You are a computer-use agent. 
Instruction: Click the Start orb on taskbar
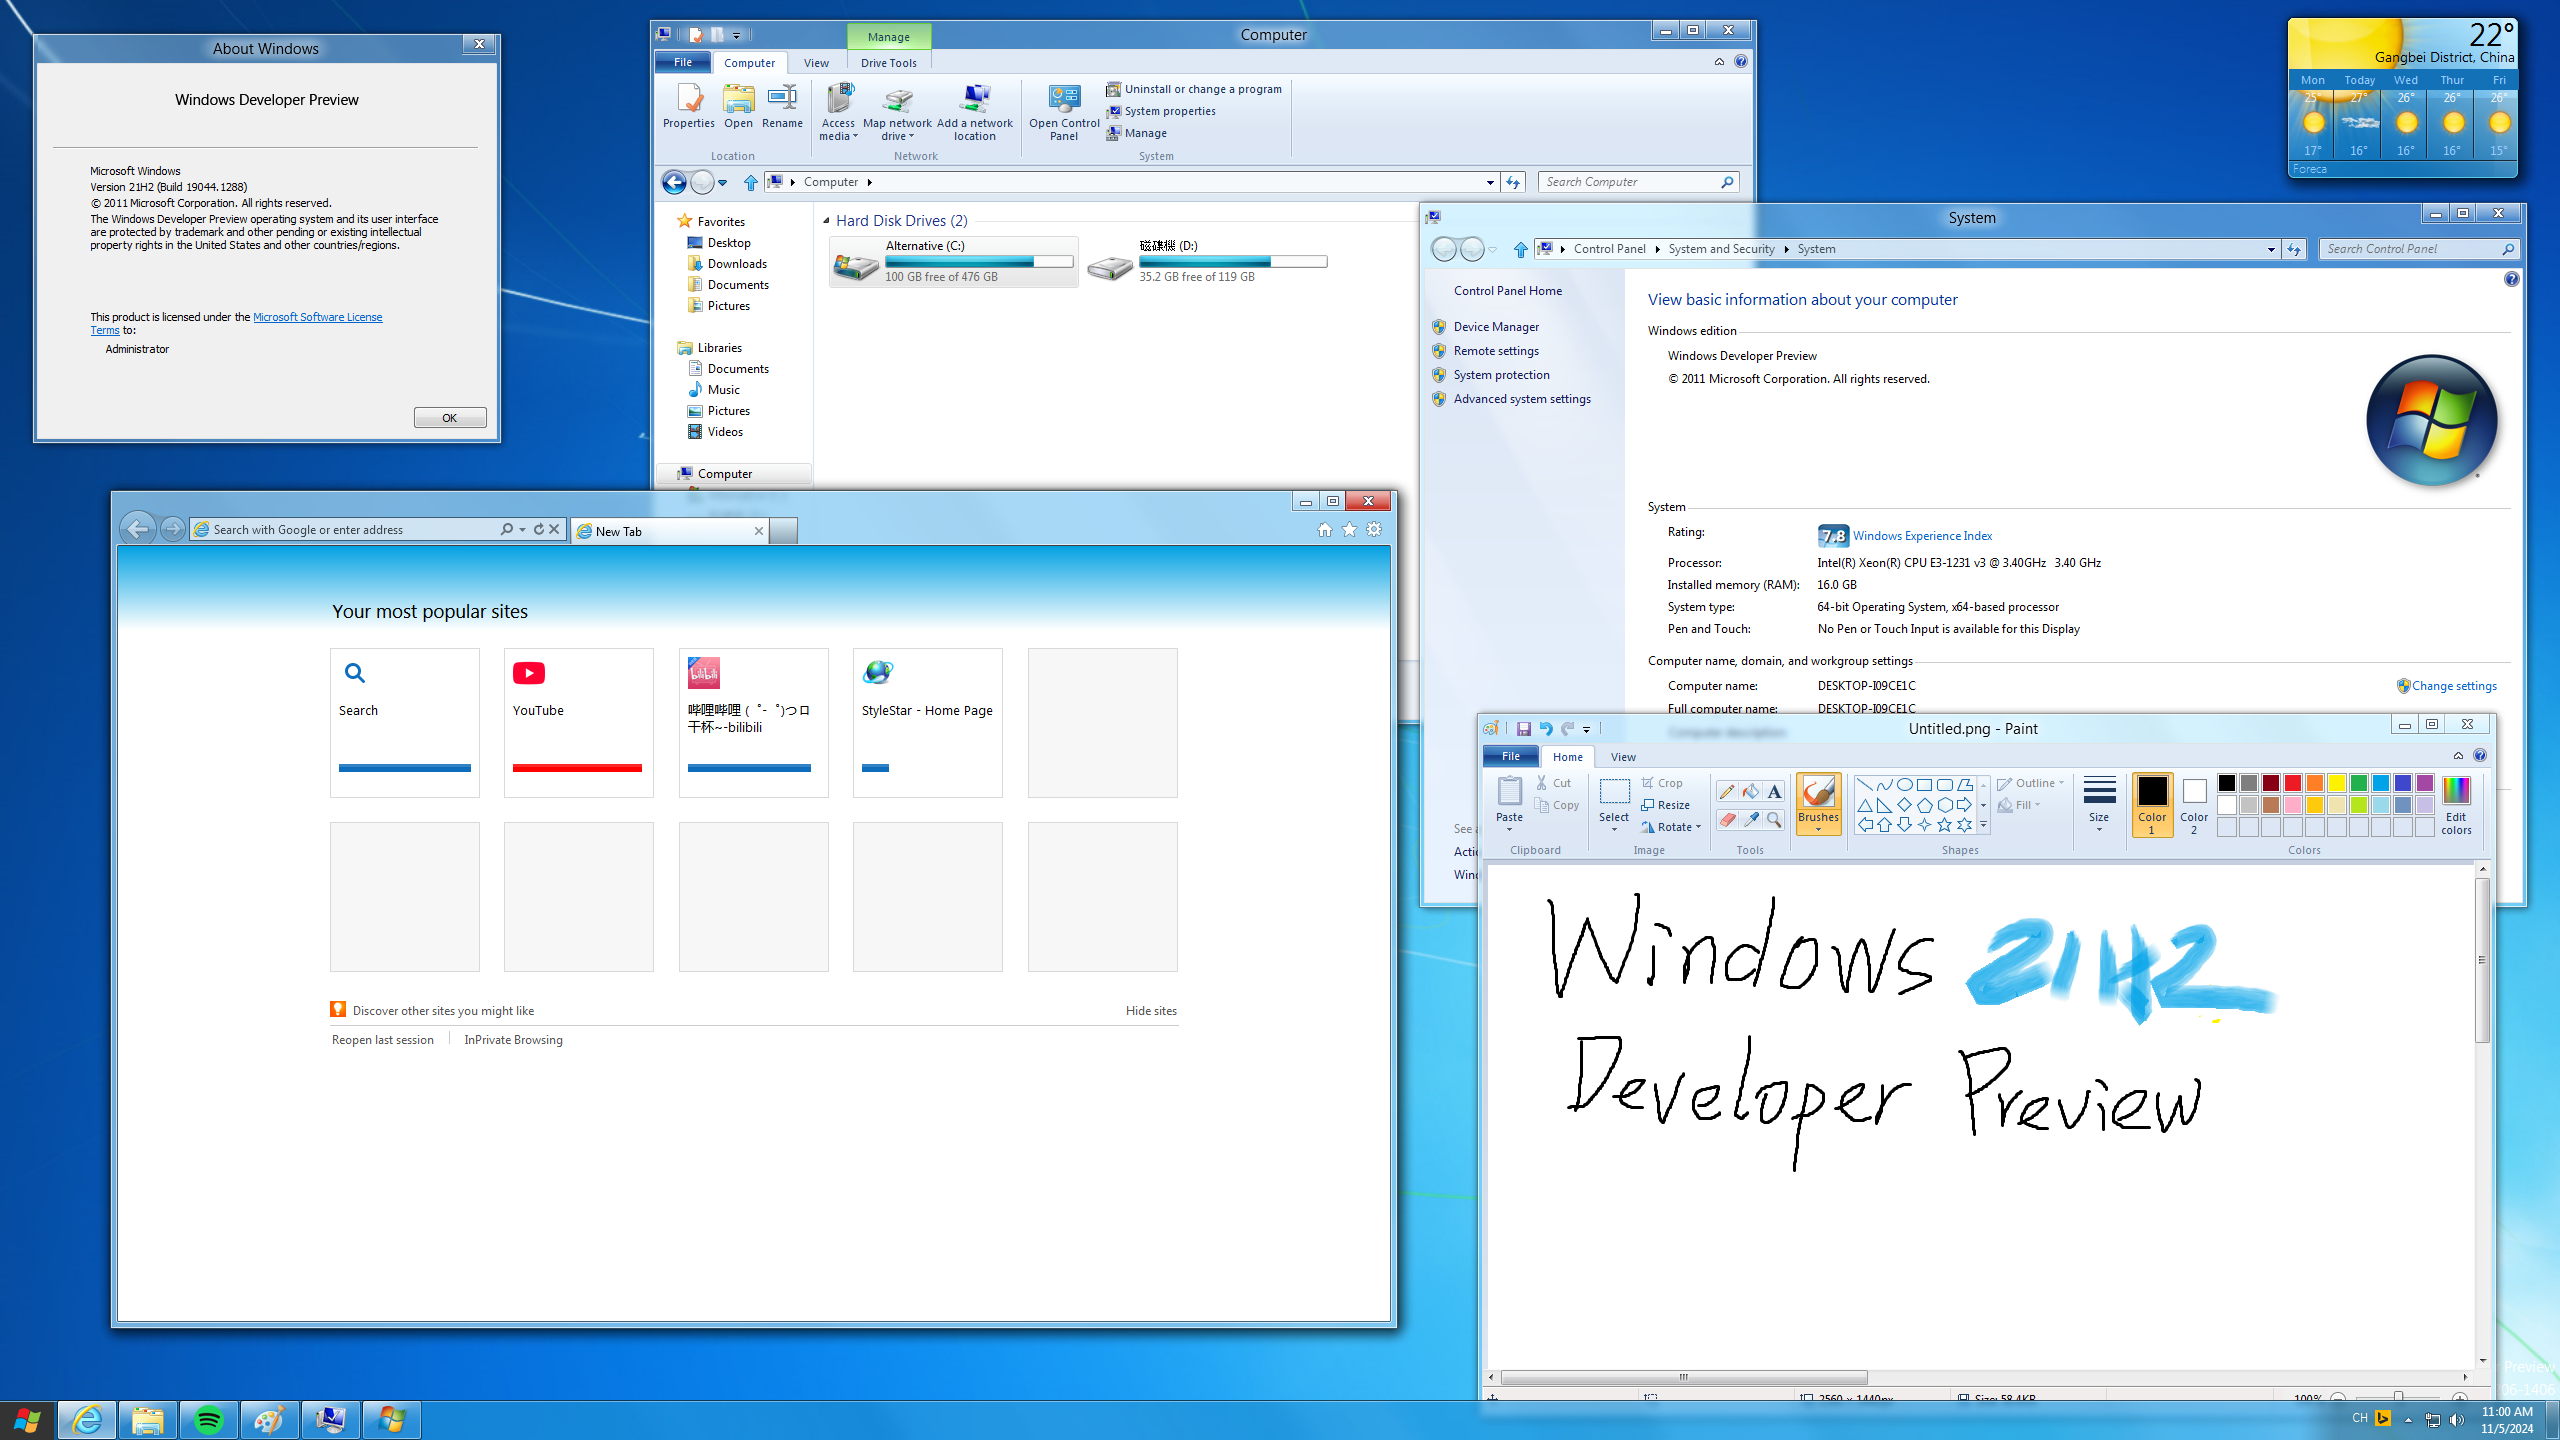tap(27, 1420)
